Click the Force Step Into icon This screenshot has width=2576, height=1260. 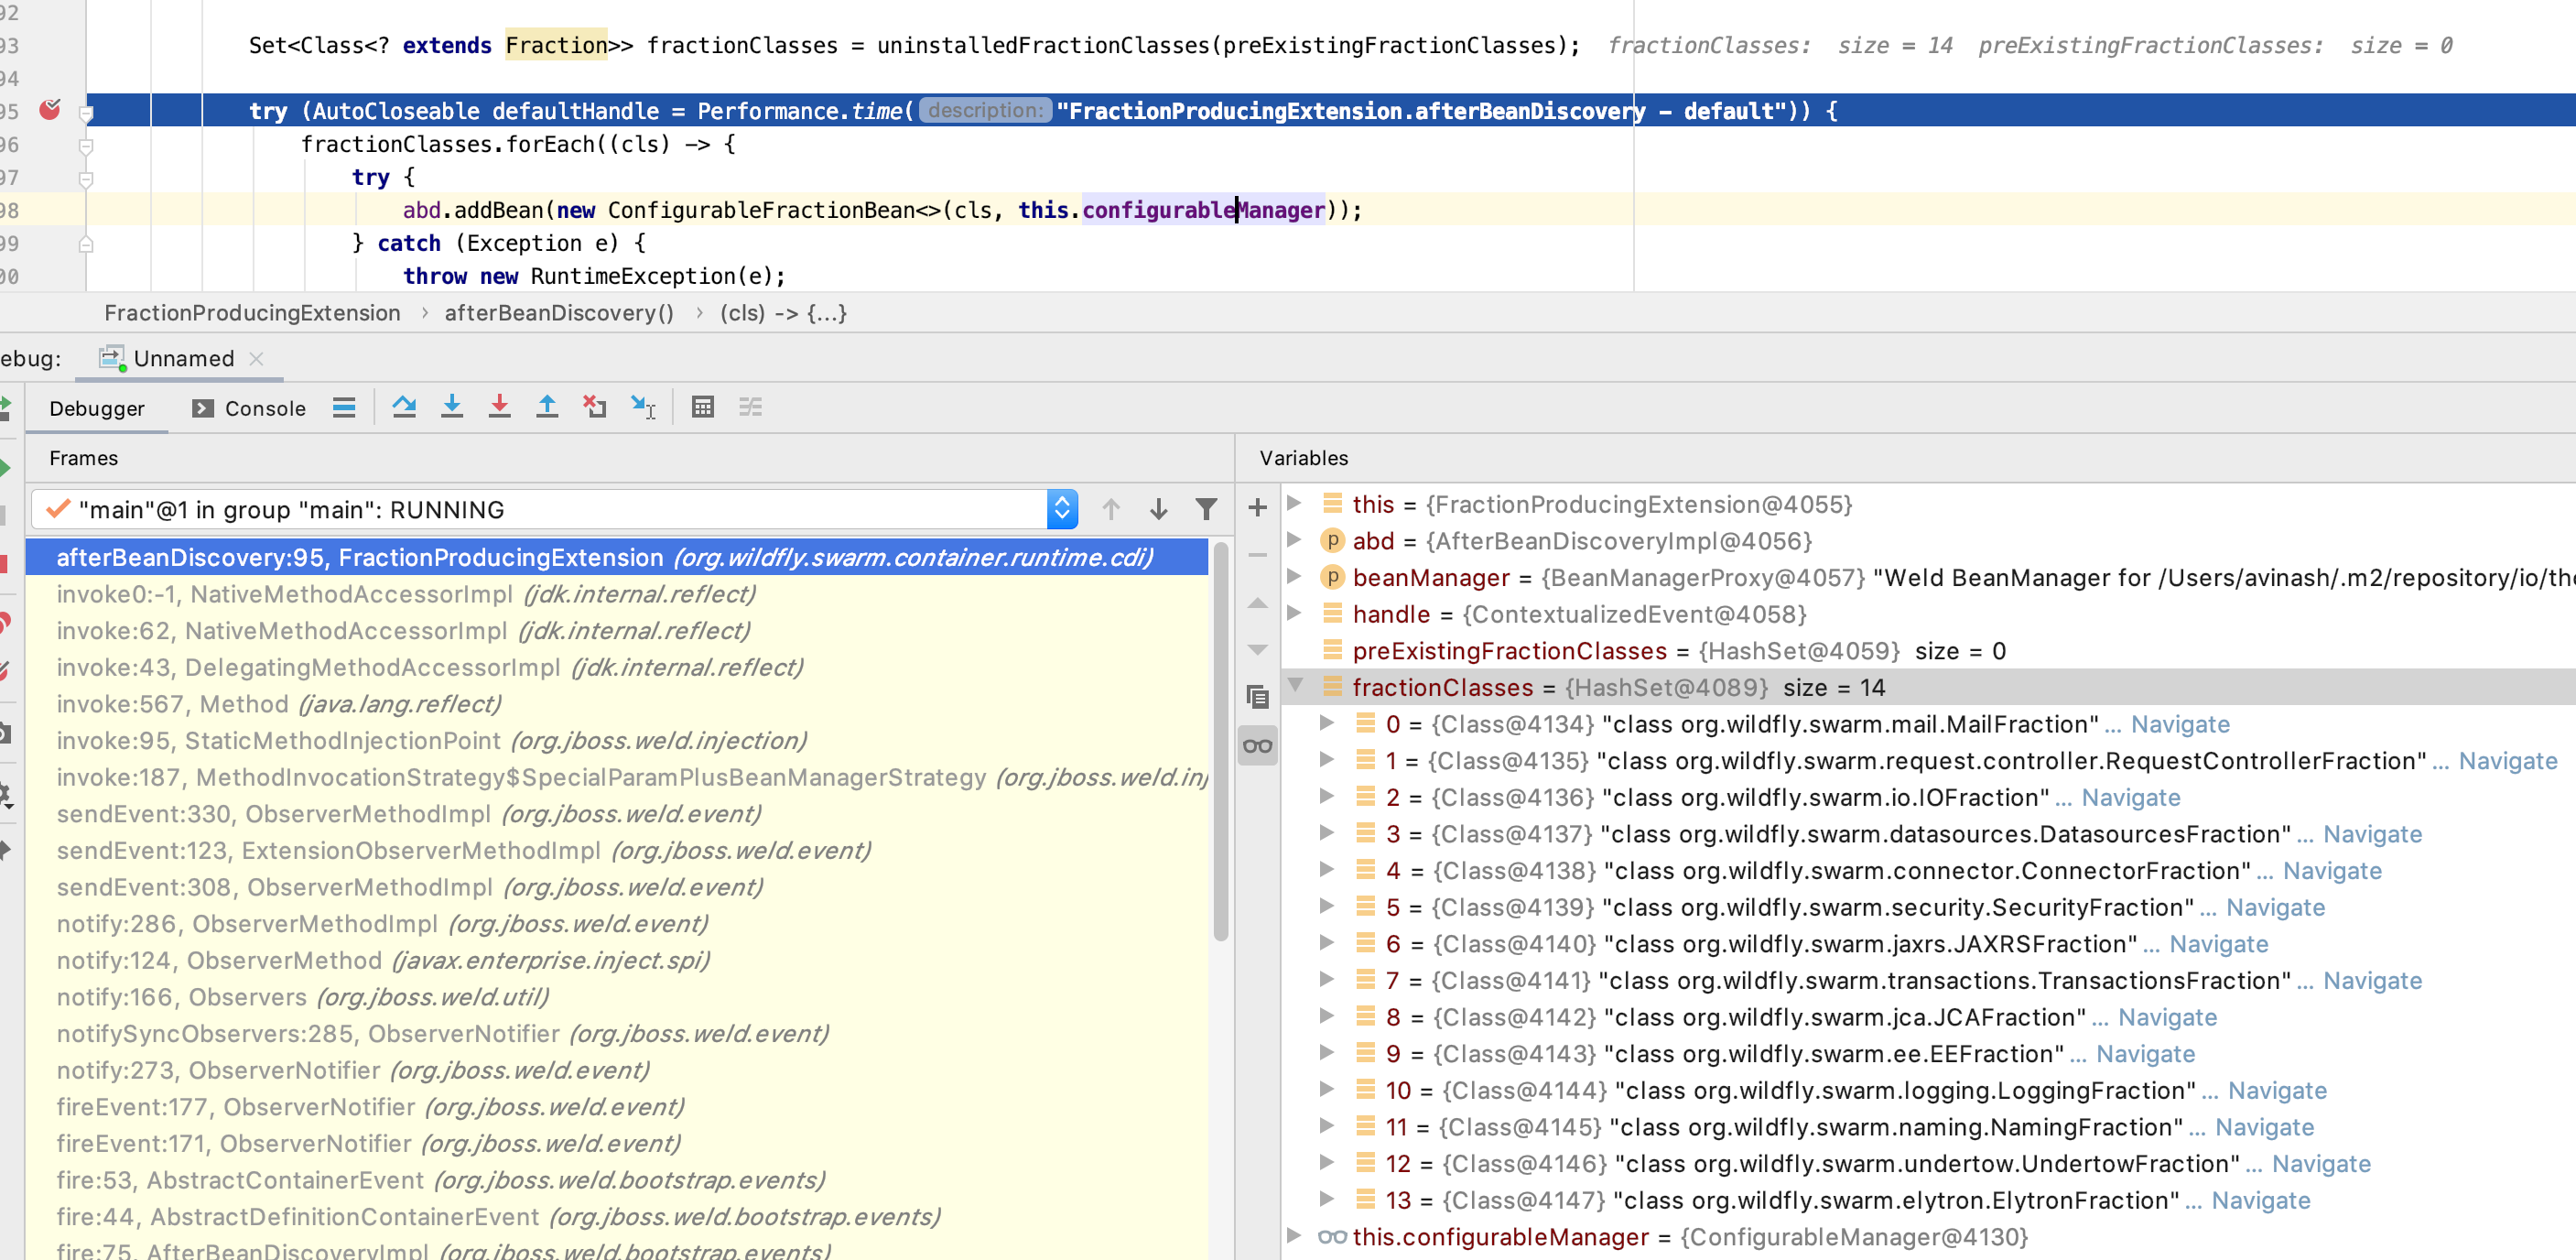click(499, 407)
